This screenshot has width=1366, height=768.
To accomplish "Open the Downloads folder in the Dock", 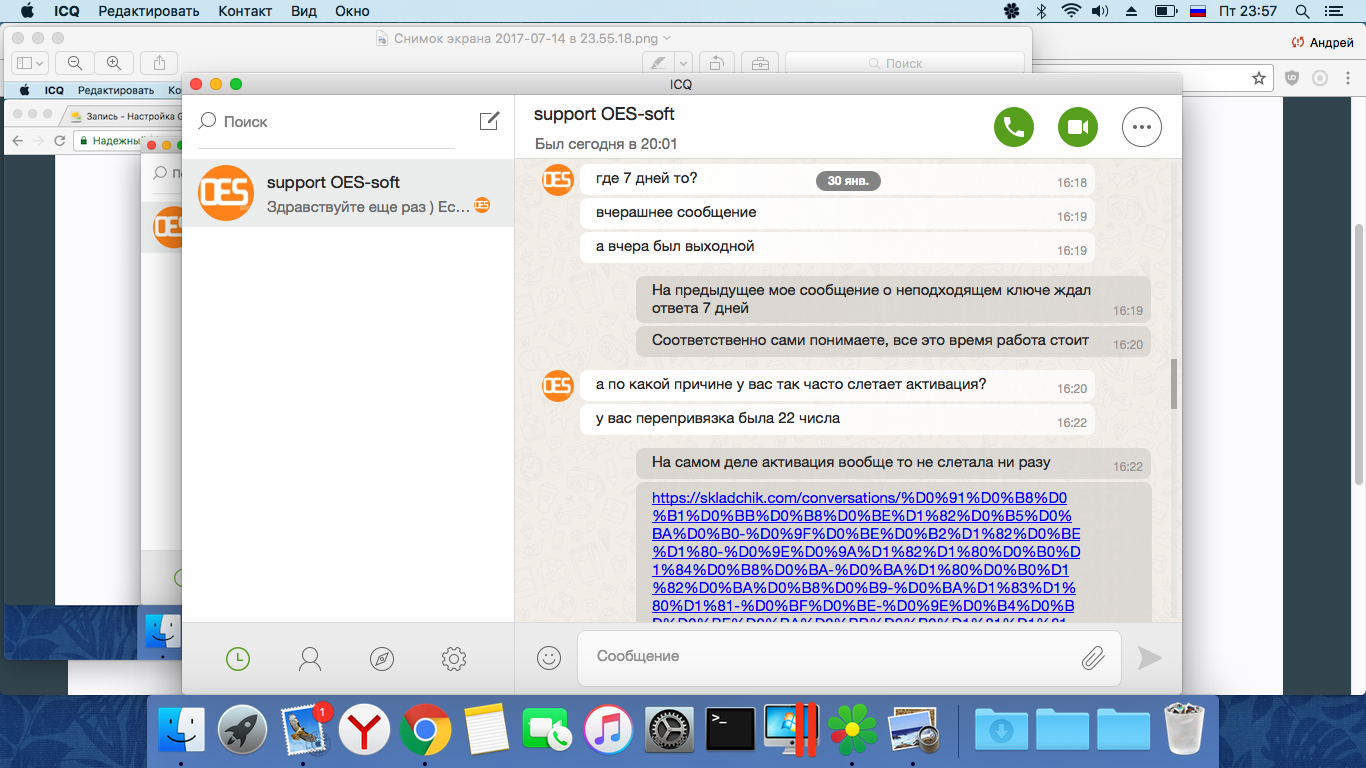I will pos(1000,731).
